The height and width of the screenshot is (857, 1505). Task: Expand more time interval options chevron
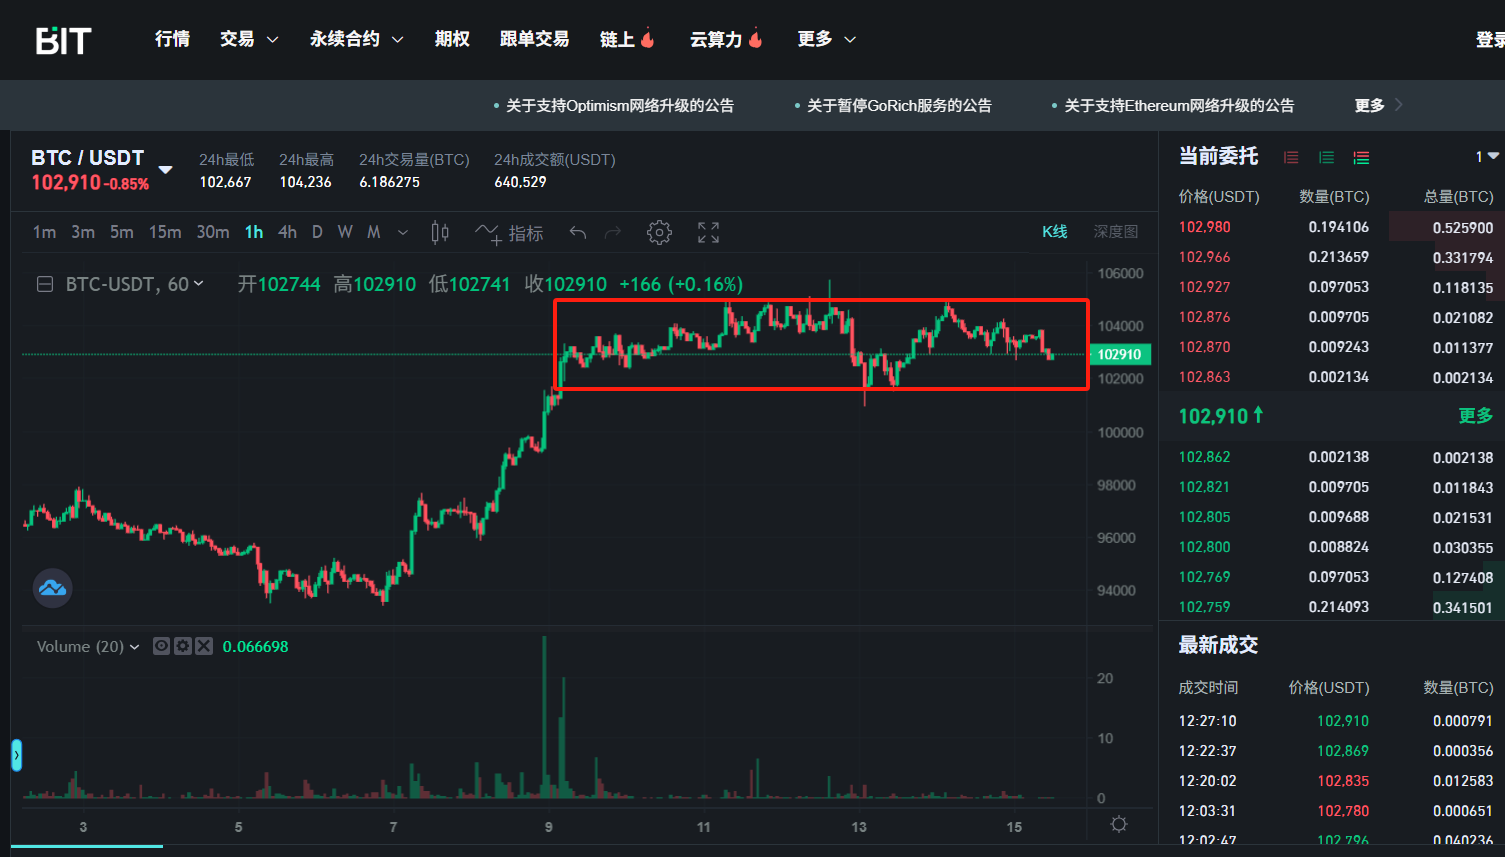[403, 233]
